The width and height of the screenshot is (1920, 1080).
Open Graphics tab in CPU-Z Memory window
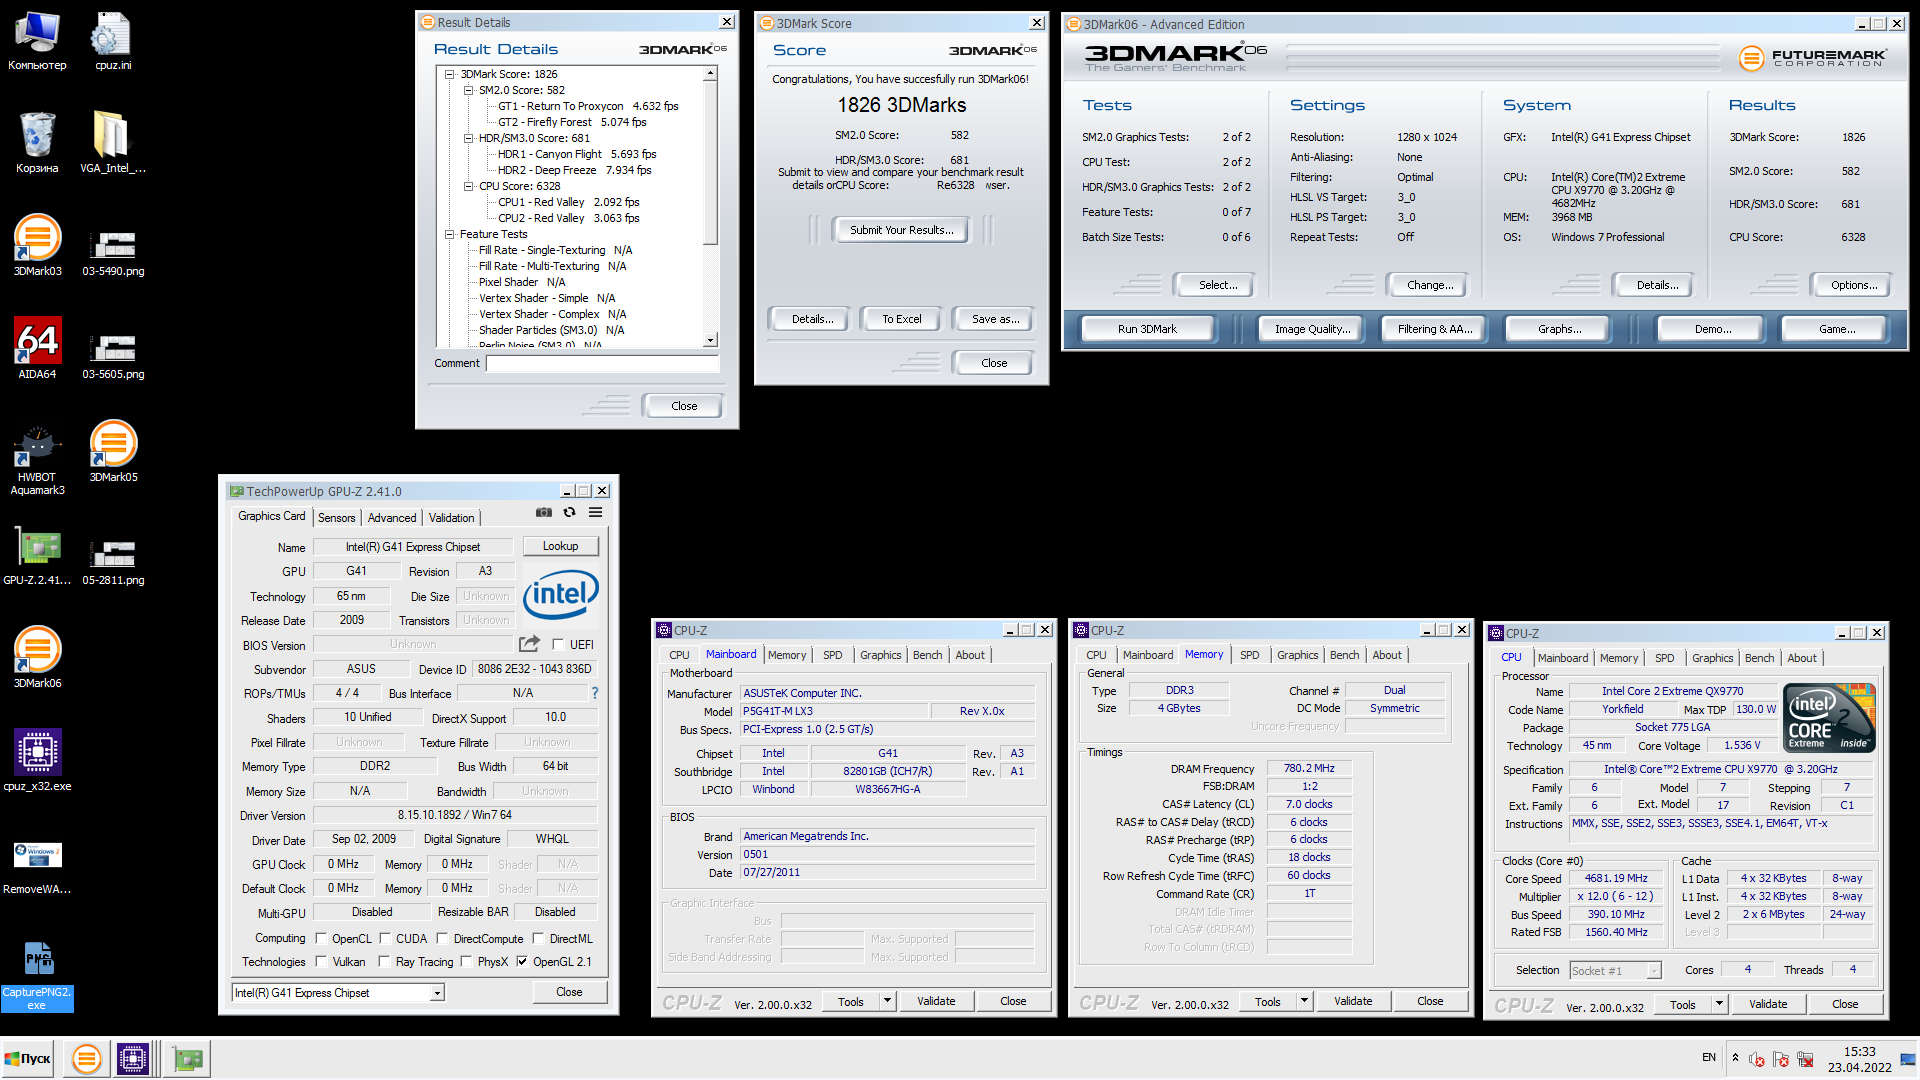1298,655
